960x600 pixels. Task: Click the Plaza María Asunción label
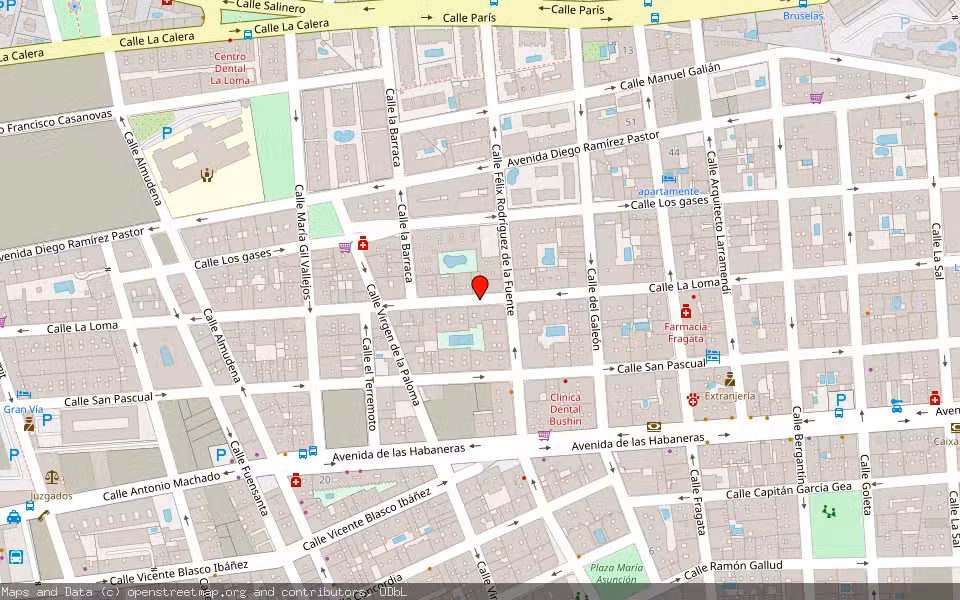617,574
